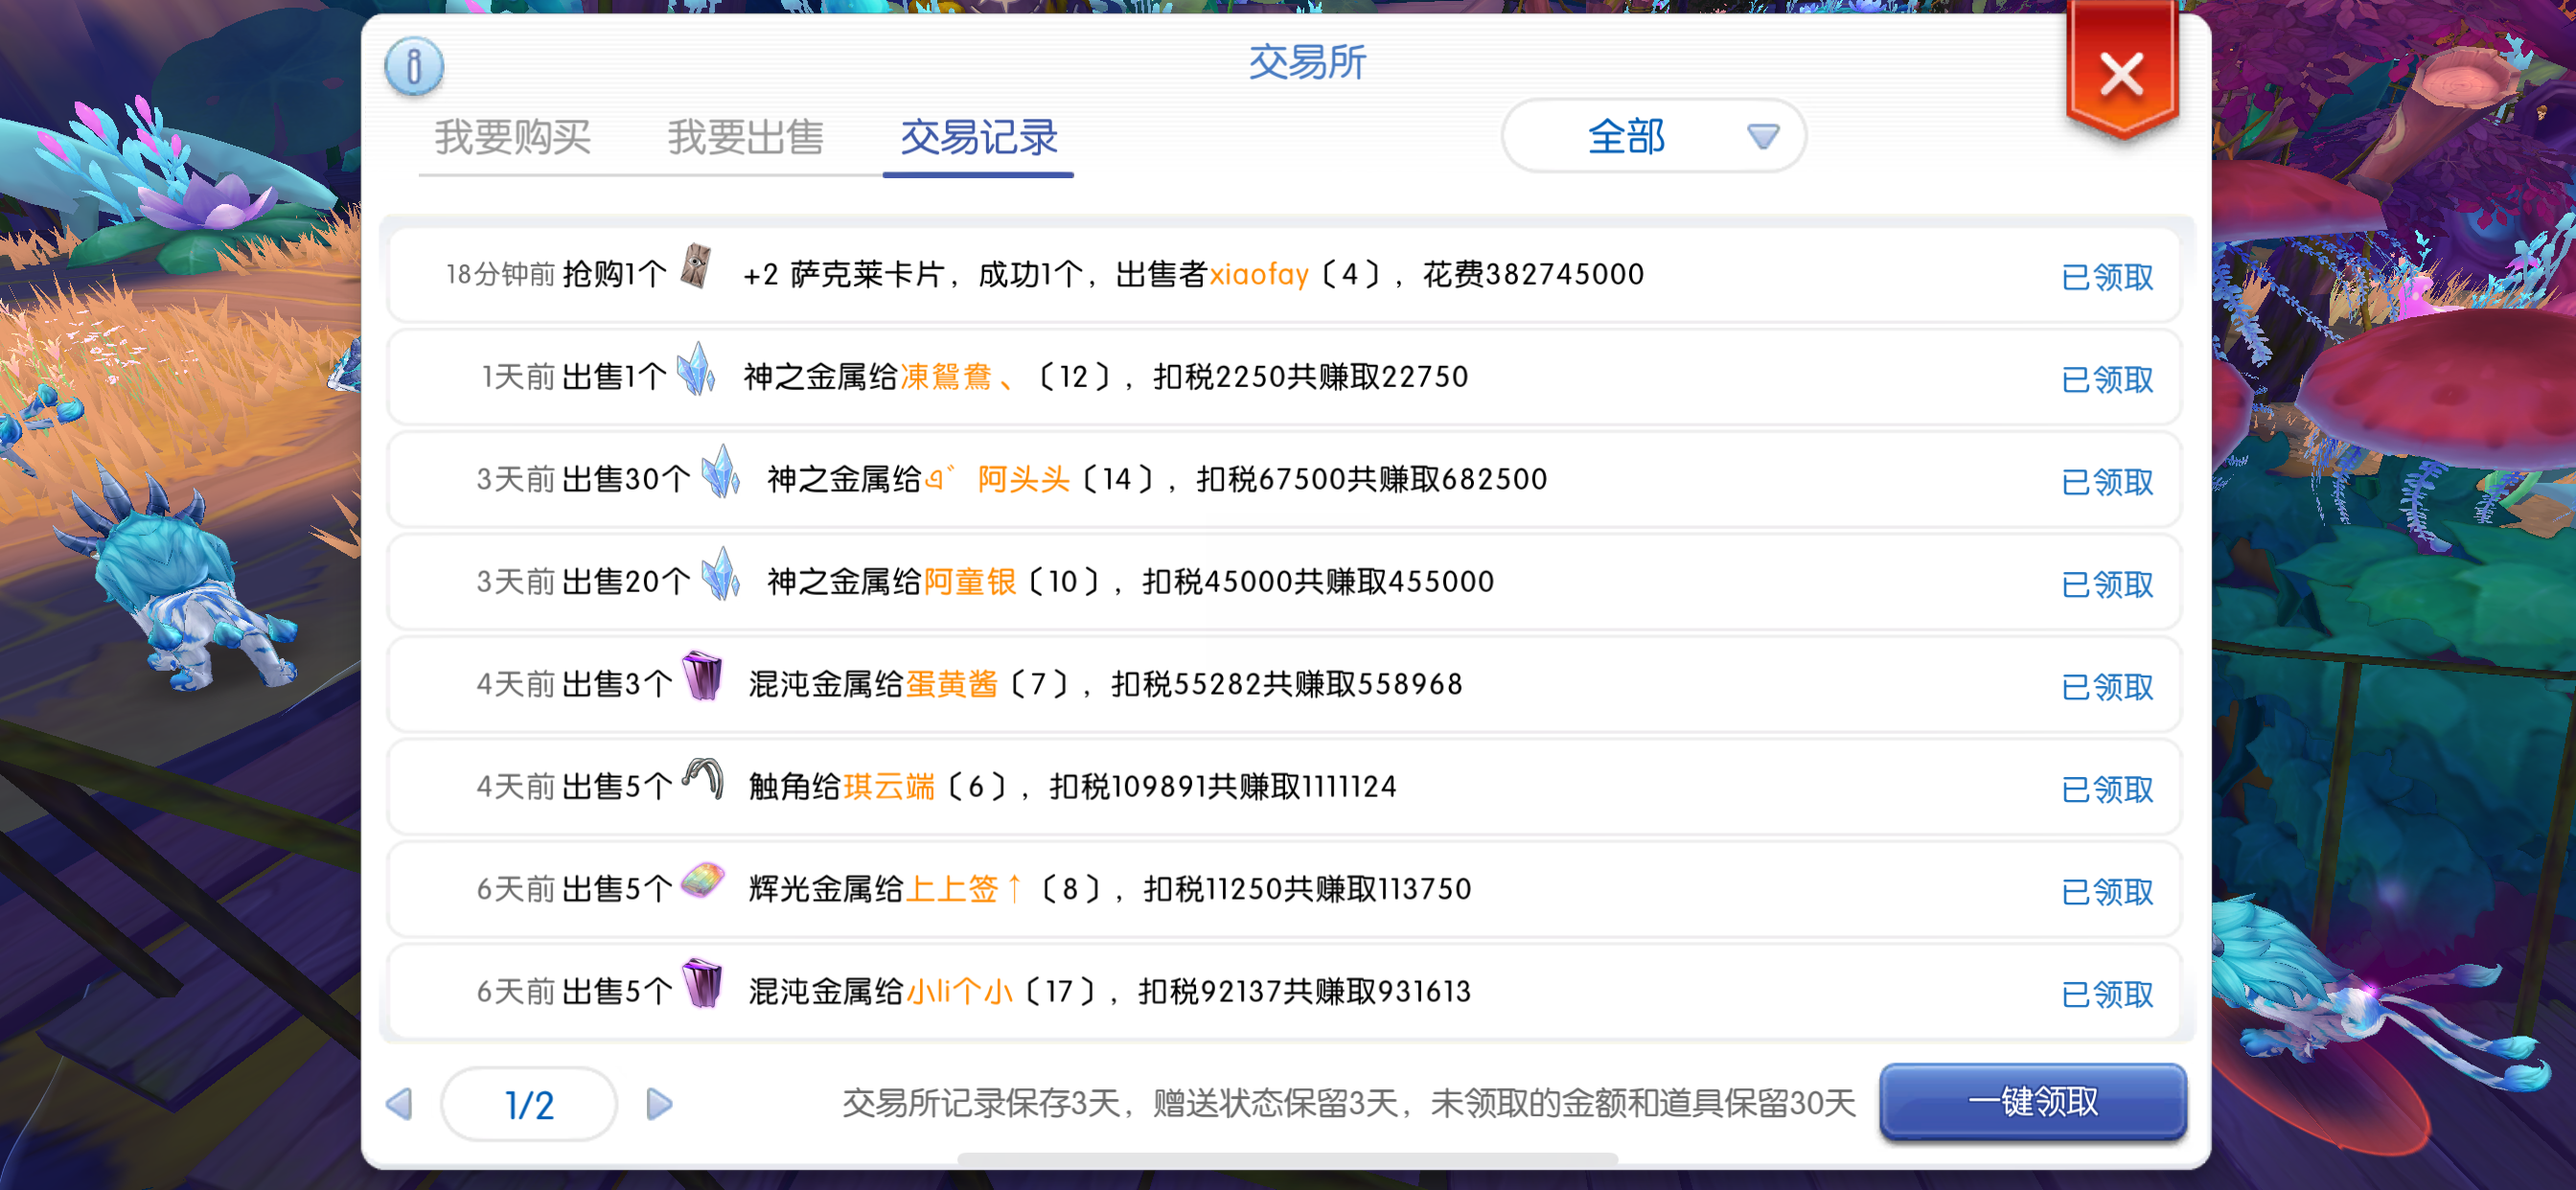Click 混沌金属 purple icon in 出售3个 row
Viewport: 2576px width, 1190px height.
click(x=702, y=677)
